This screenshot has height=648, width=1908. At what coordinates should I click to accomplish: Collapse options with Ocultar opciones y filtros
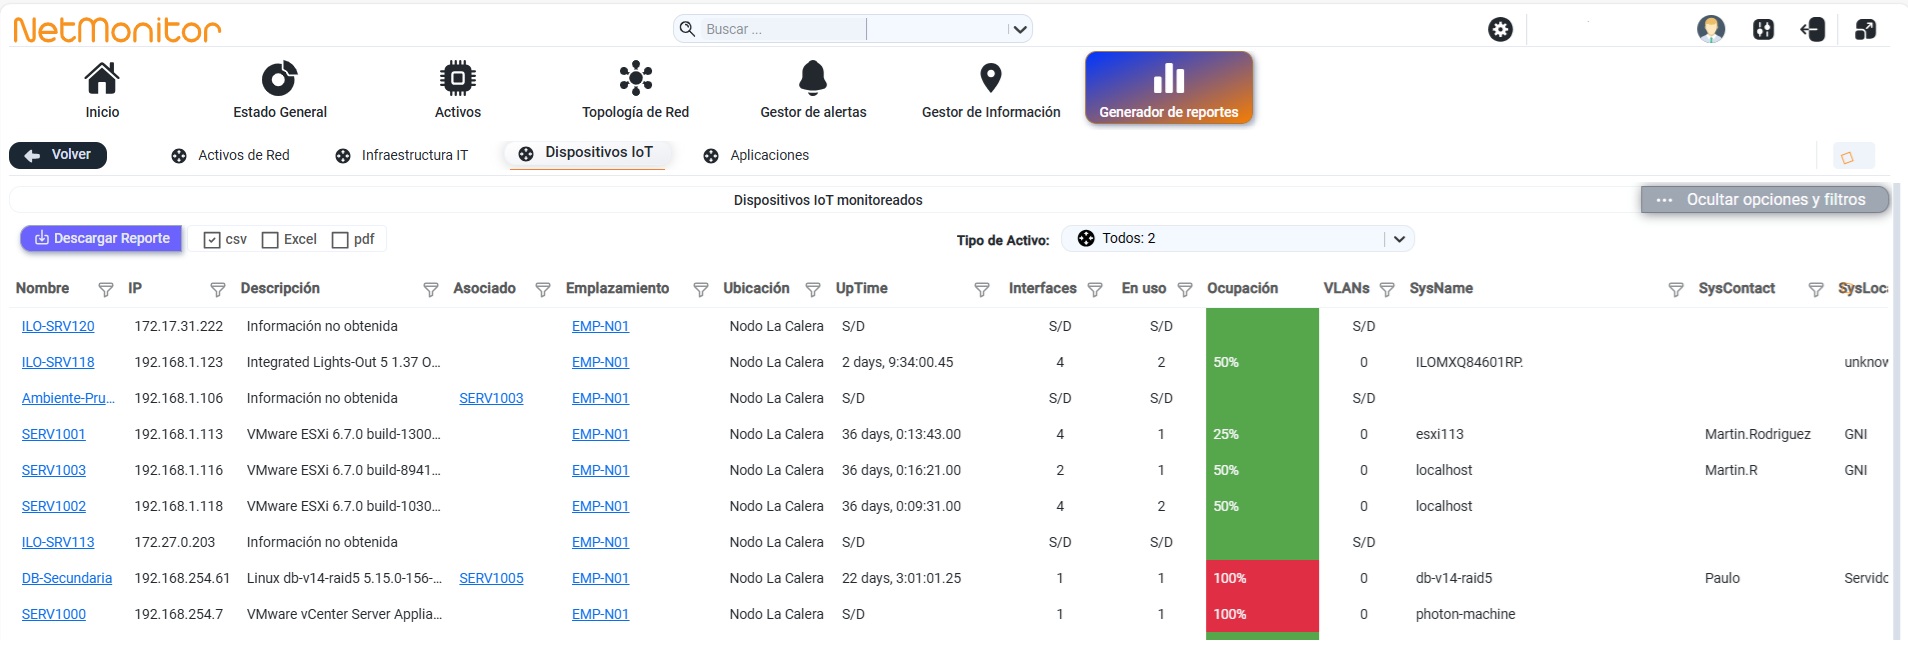pos(1765,200)
